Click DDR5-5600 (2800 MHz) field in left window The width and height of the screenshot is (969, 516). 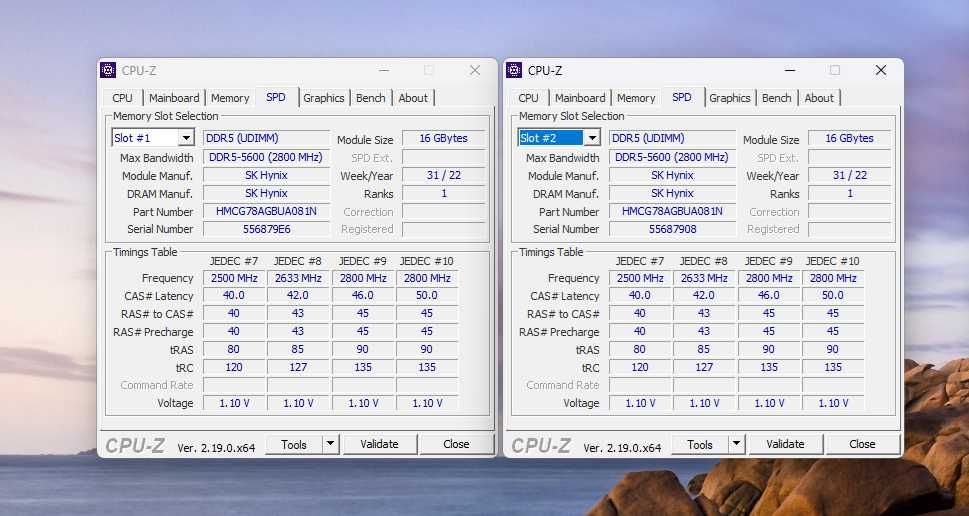coord(266,157)
